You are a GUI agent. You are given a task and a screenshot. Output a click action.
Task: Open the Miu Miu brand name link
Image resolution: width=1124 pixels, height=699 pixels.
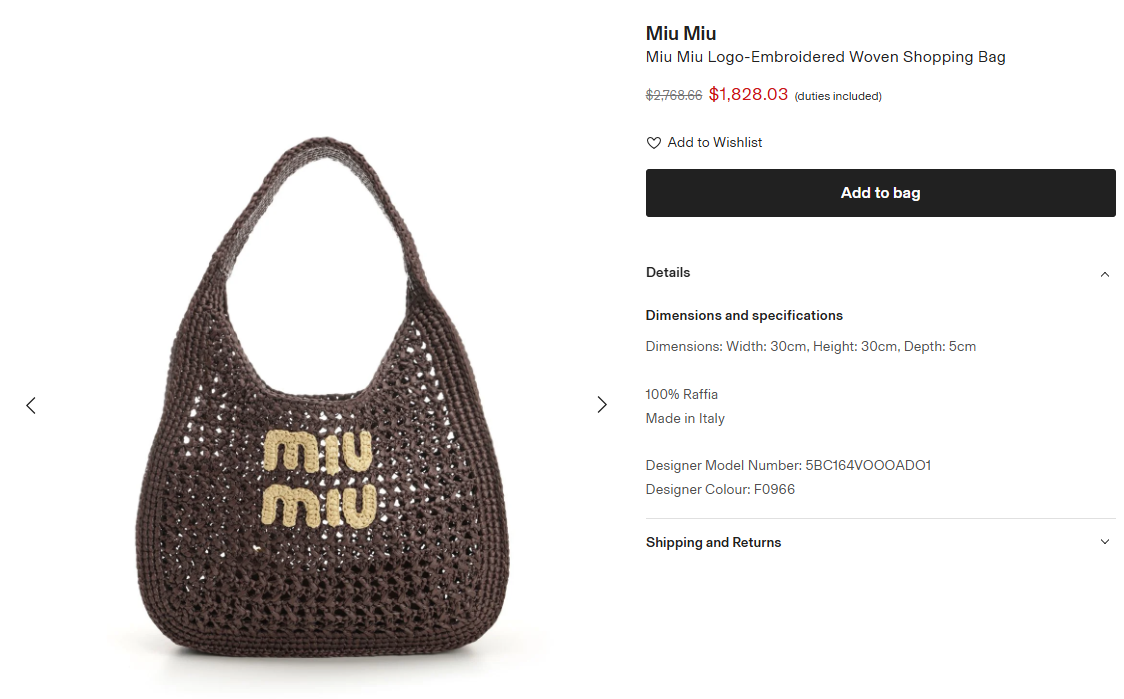[x=681, y=34]
